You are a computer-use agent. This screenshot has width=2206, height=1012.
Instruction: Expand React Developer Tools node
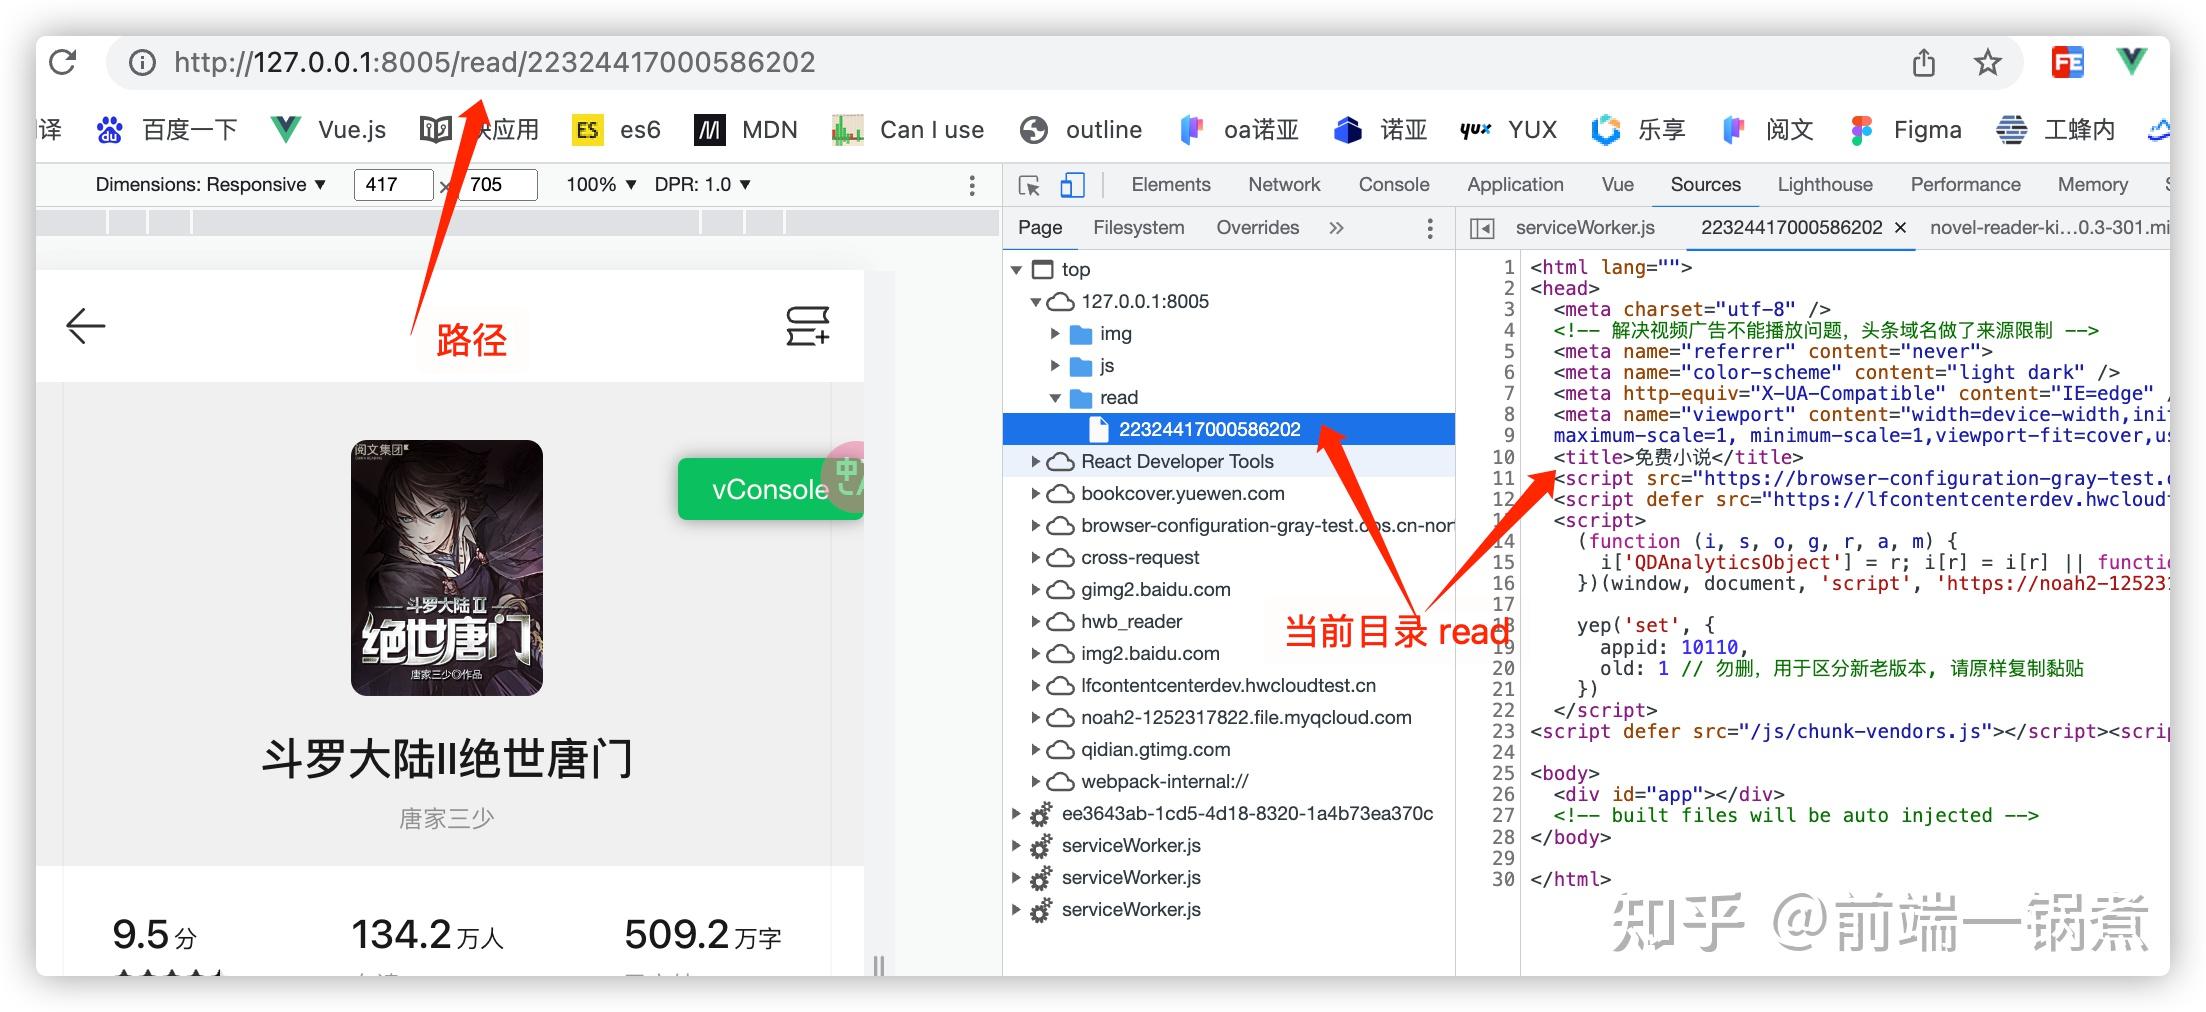pyautogui.click(x=1036, y=462)
